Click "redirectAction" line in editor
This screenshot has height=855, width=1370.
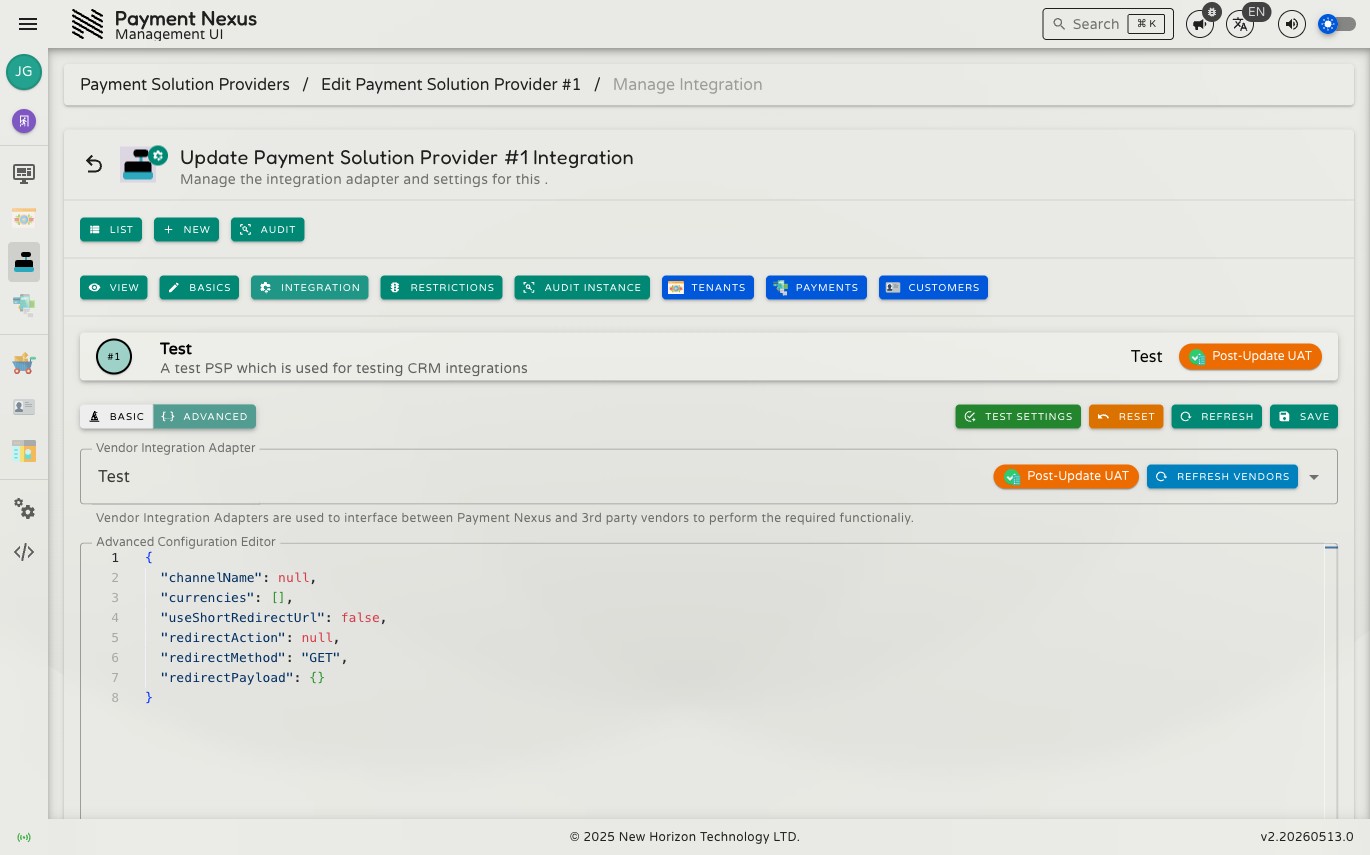(x=250, y=638)
